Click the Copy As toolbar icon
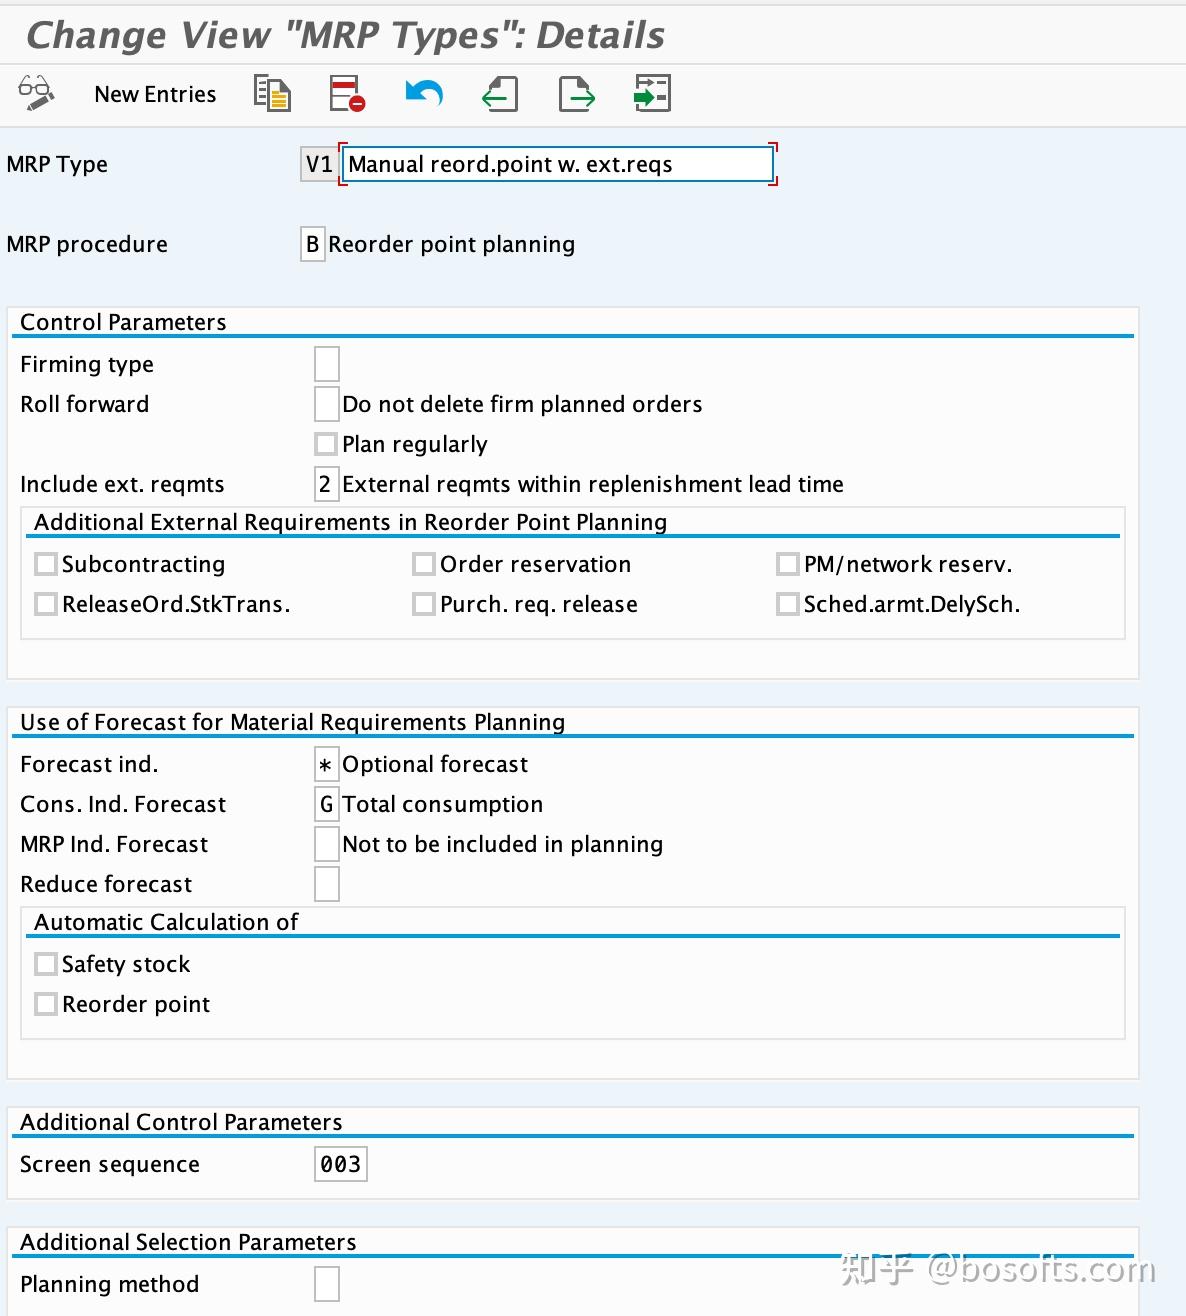This screenshot has width=1186, height=1316. [271, 93]
